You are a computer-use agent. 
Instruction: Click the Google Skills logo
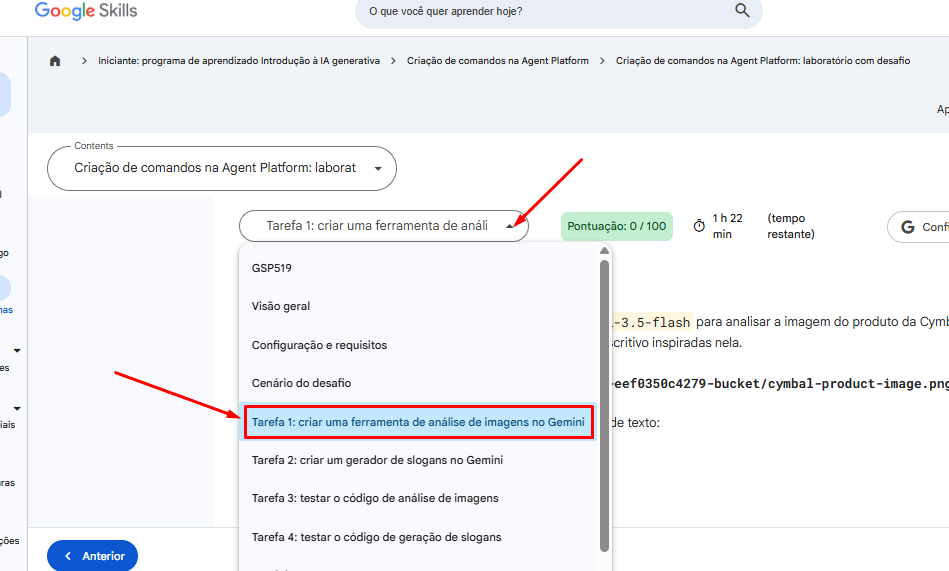[86, 11]
